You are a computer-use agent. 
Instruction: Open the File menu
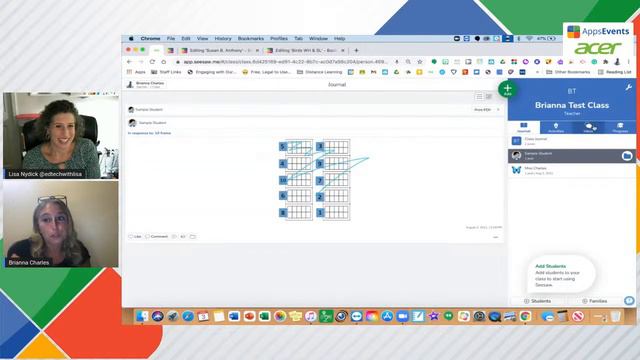171,38
